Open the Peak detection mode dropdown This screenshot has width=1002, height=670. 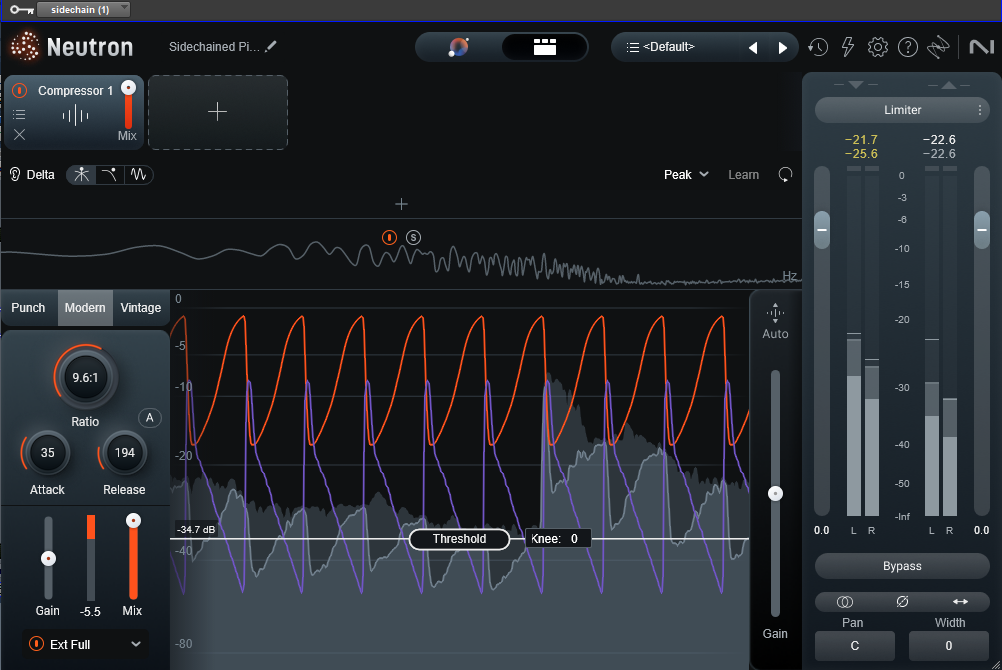pos(686,175)
